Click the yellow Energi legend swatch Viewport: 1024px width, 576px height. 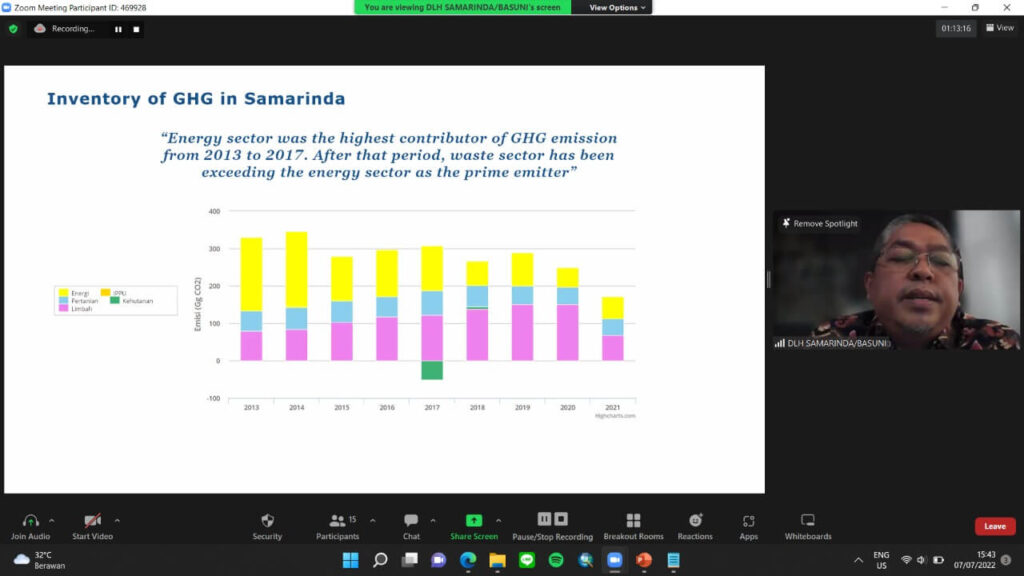pyautogui.click(x=63, y=293)
